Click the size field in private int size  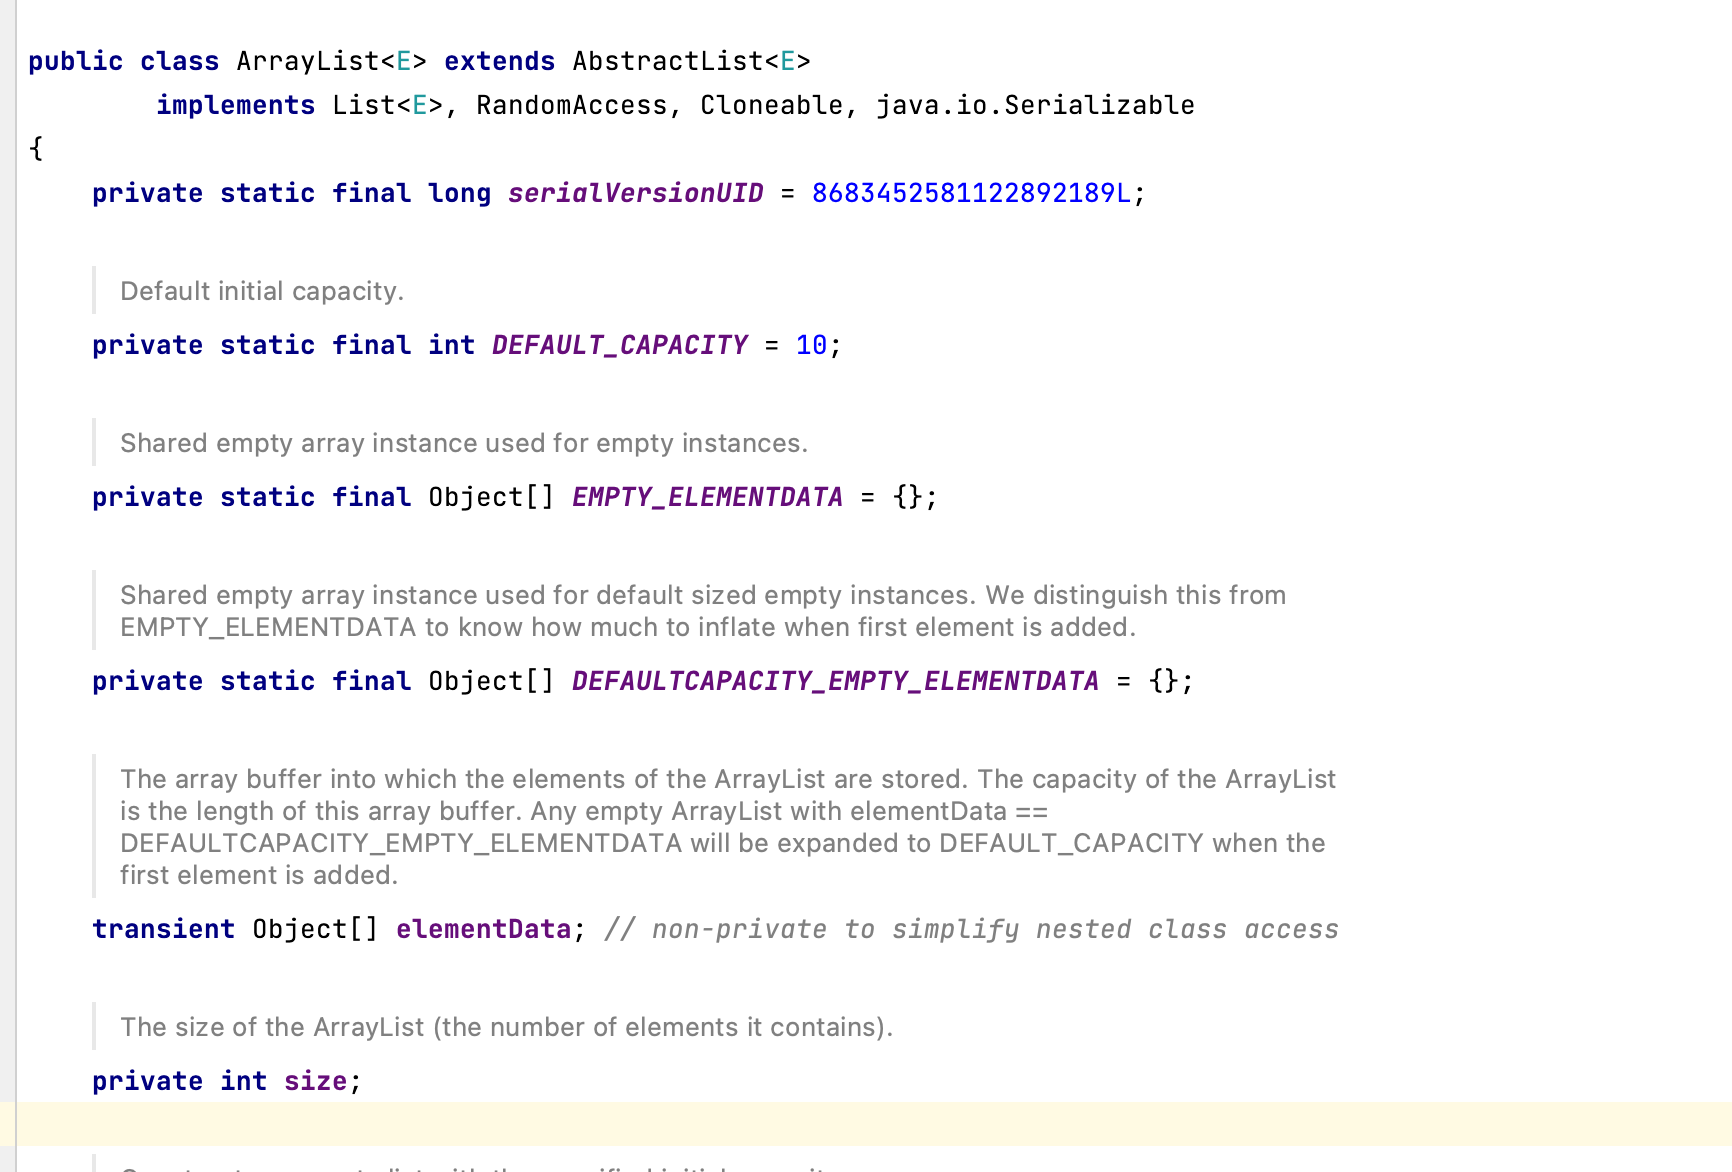point(315,1081)
